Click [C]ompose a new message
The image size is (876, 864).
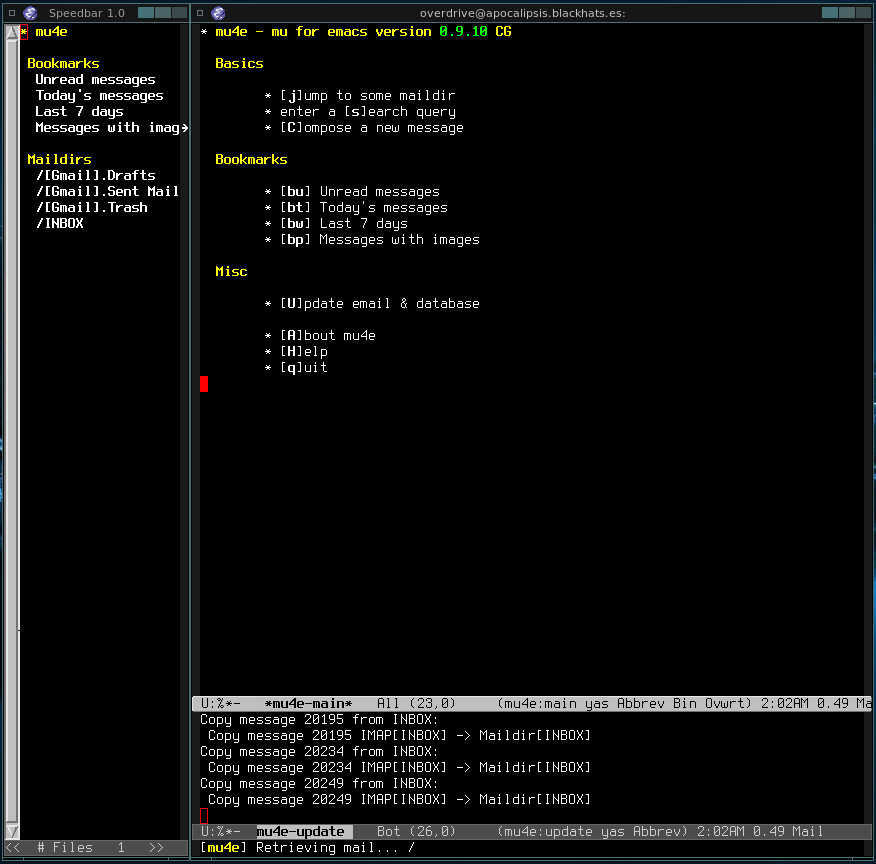[x=372, y=128]
